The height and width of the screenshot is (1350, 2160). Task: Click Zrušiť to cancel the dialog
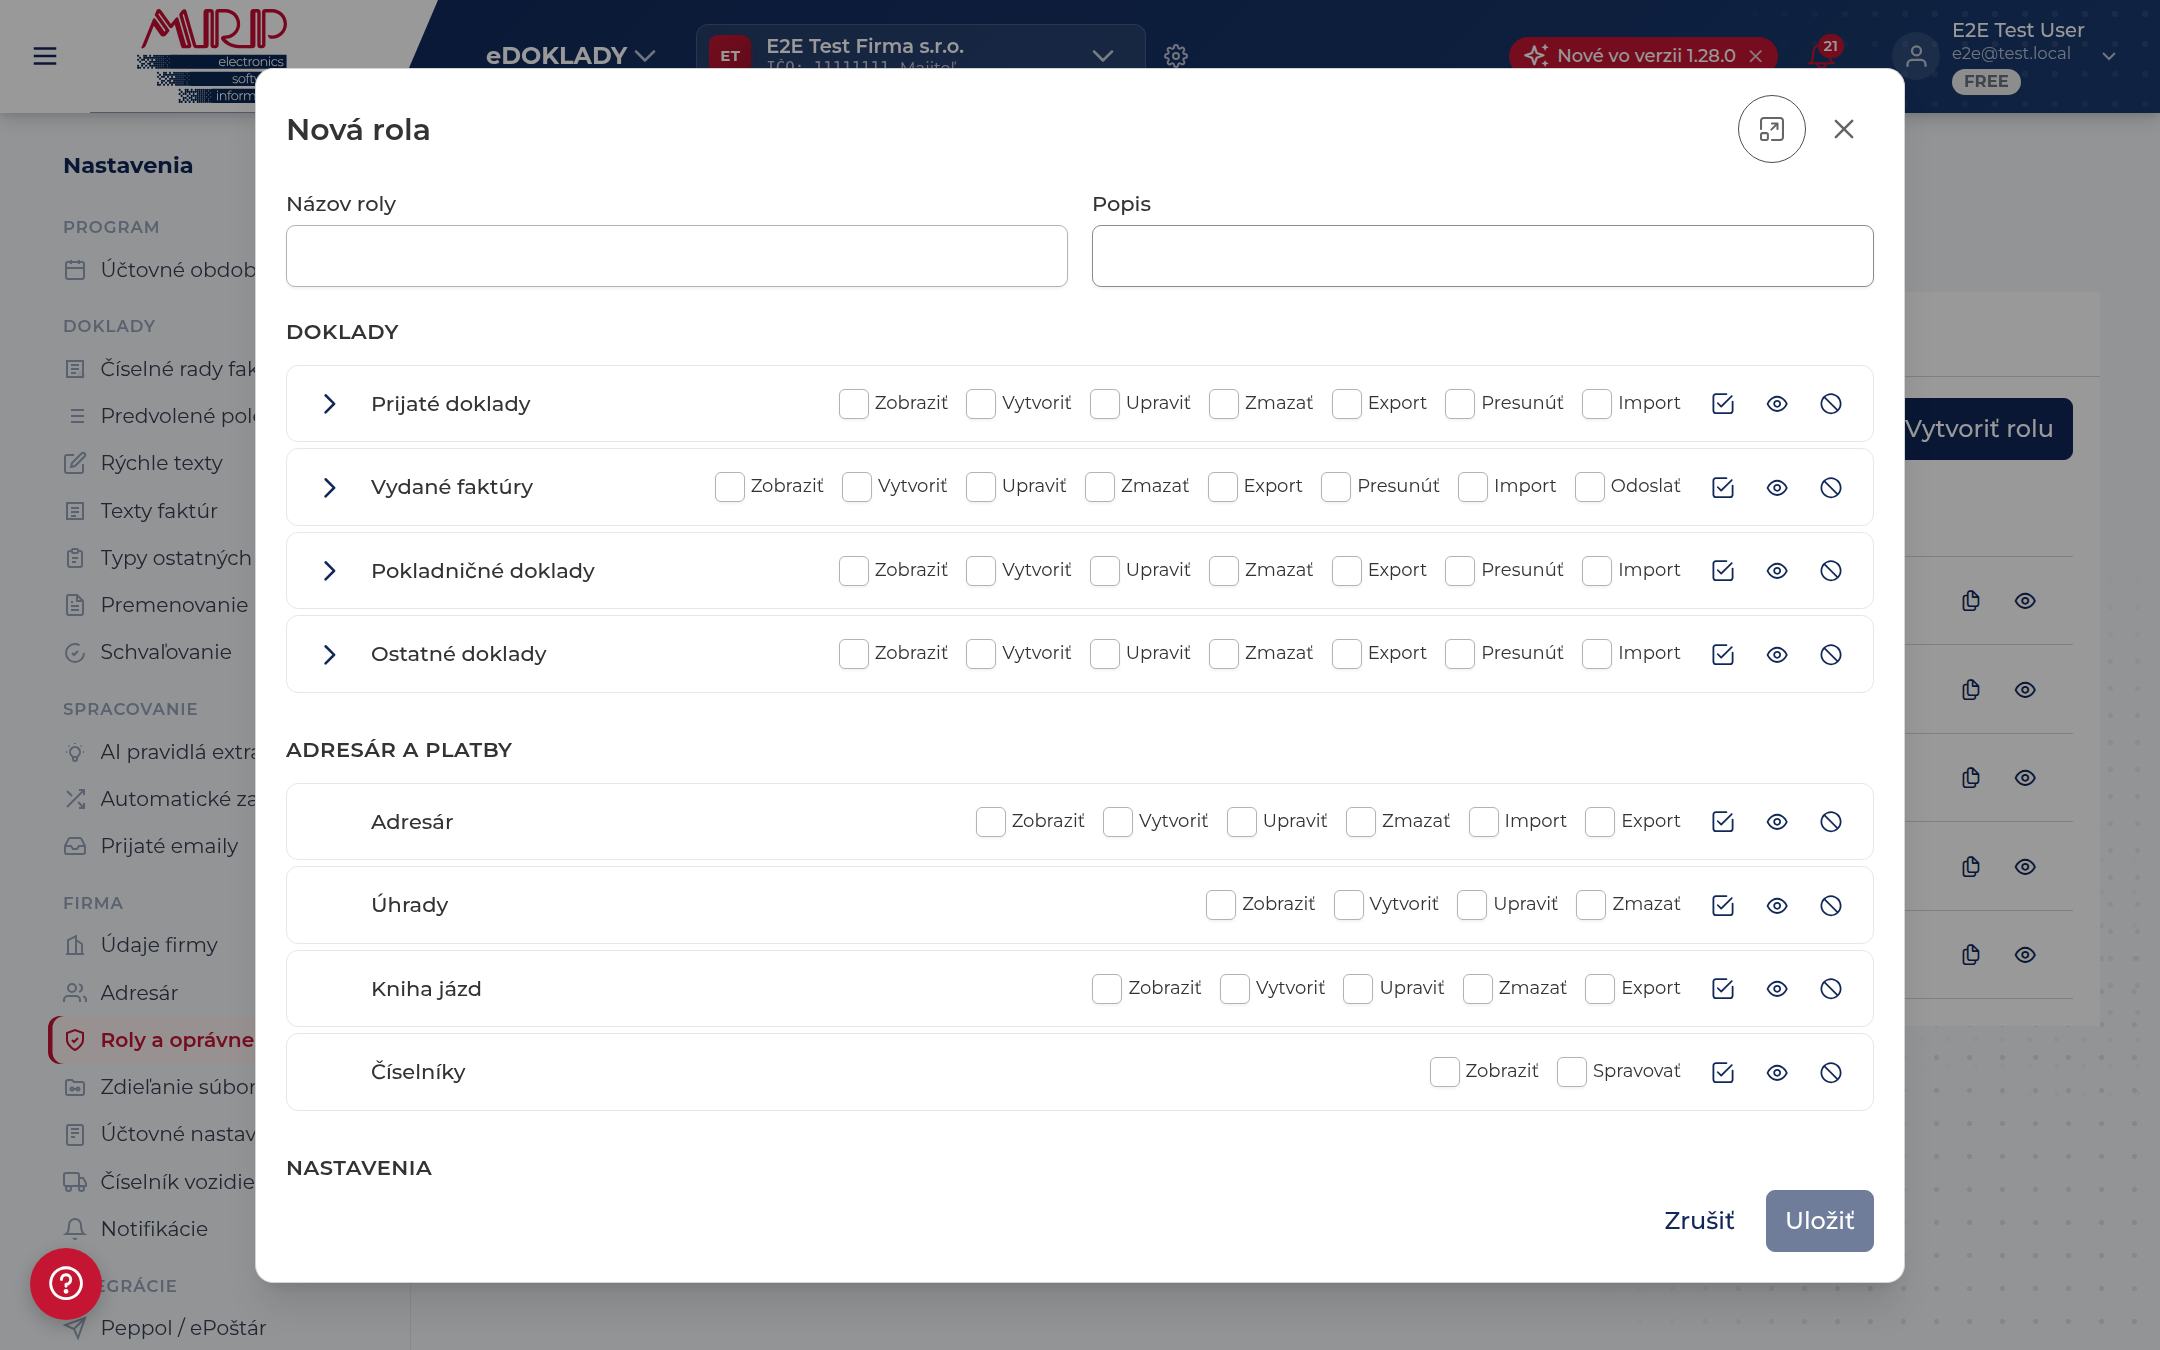(1699, 1221)
